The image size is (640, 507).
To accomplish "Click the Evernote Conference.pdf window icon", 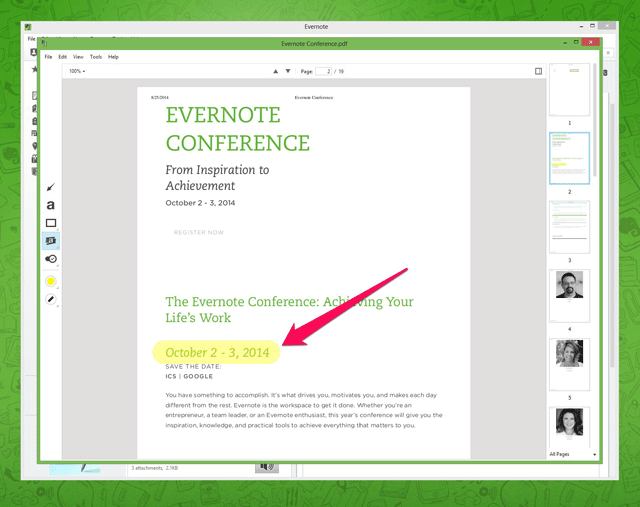I will pos(44,43).
